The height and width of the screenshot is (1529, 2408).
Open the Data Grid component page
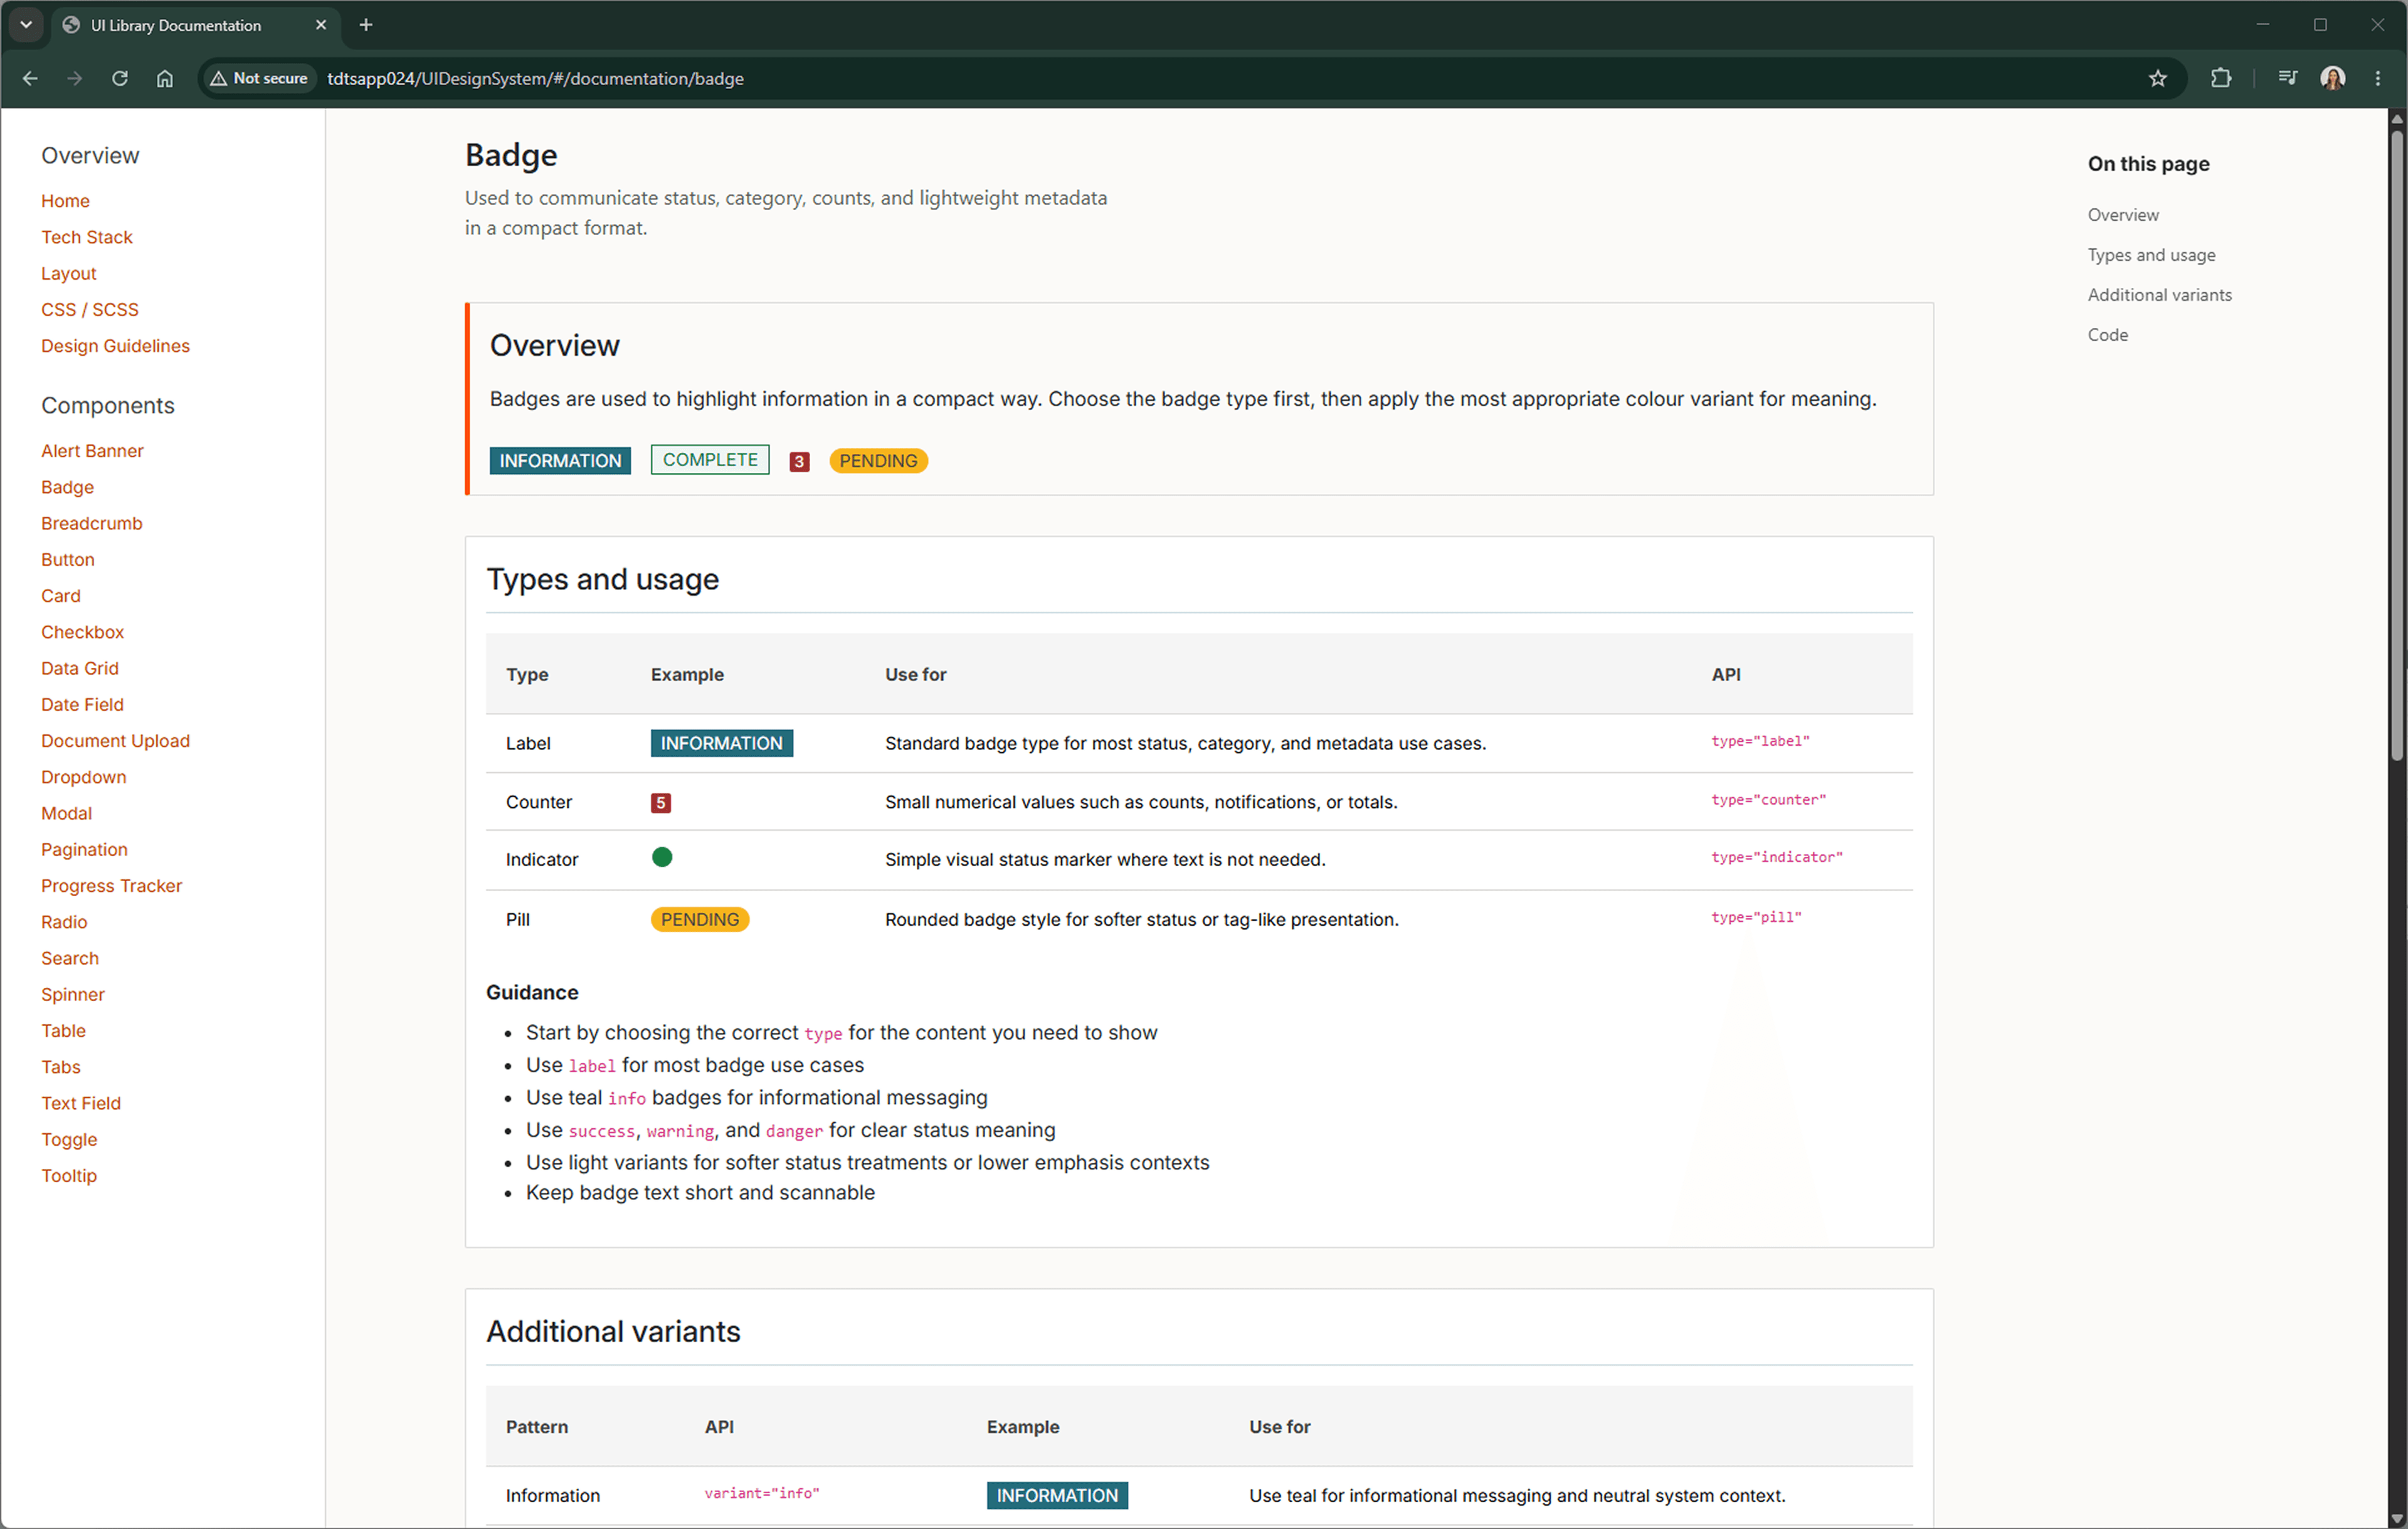point(80,668)
